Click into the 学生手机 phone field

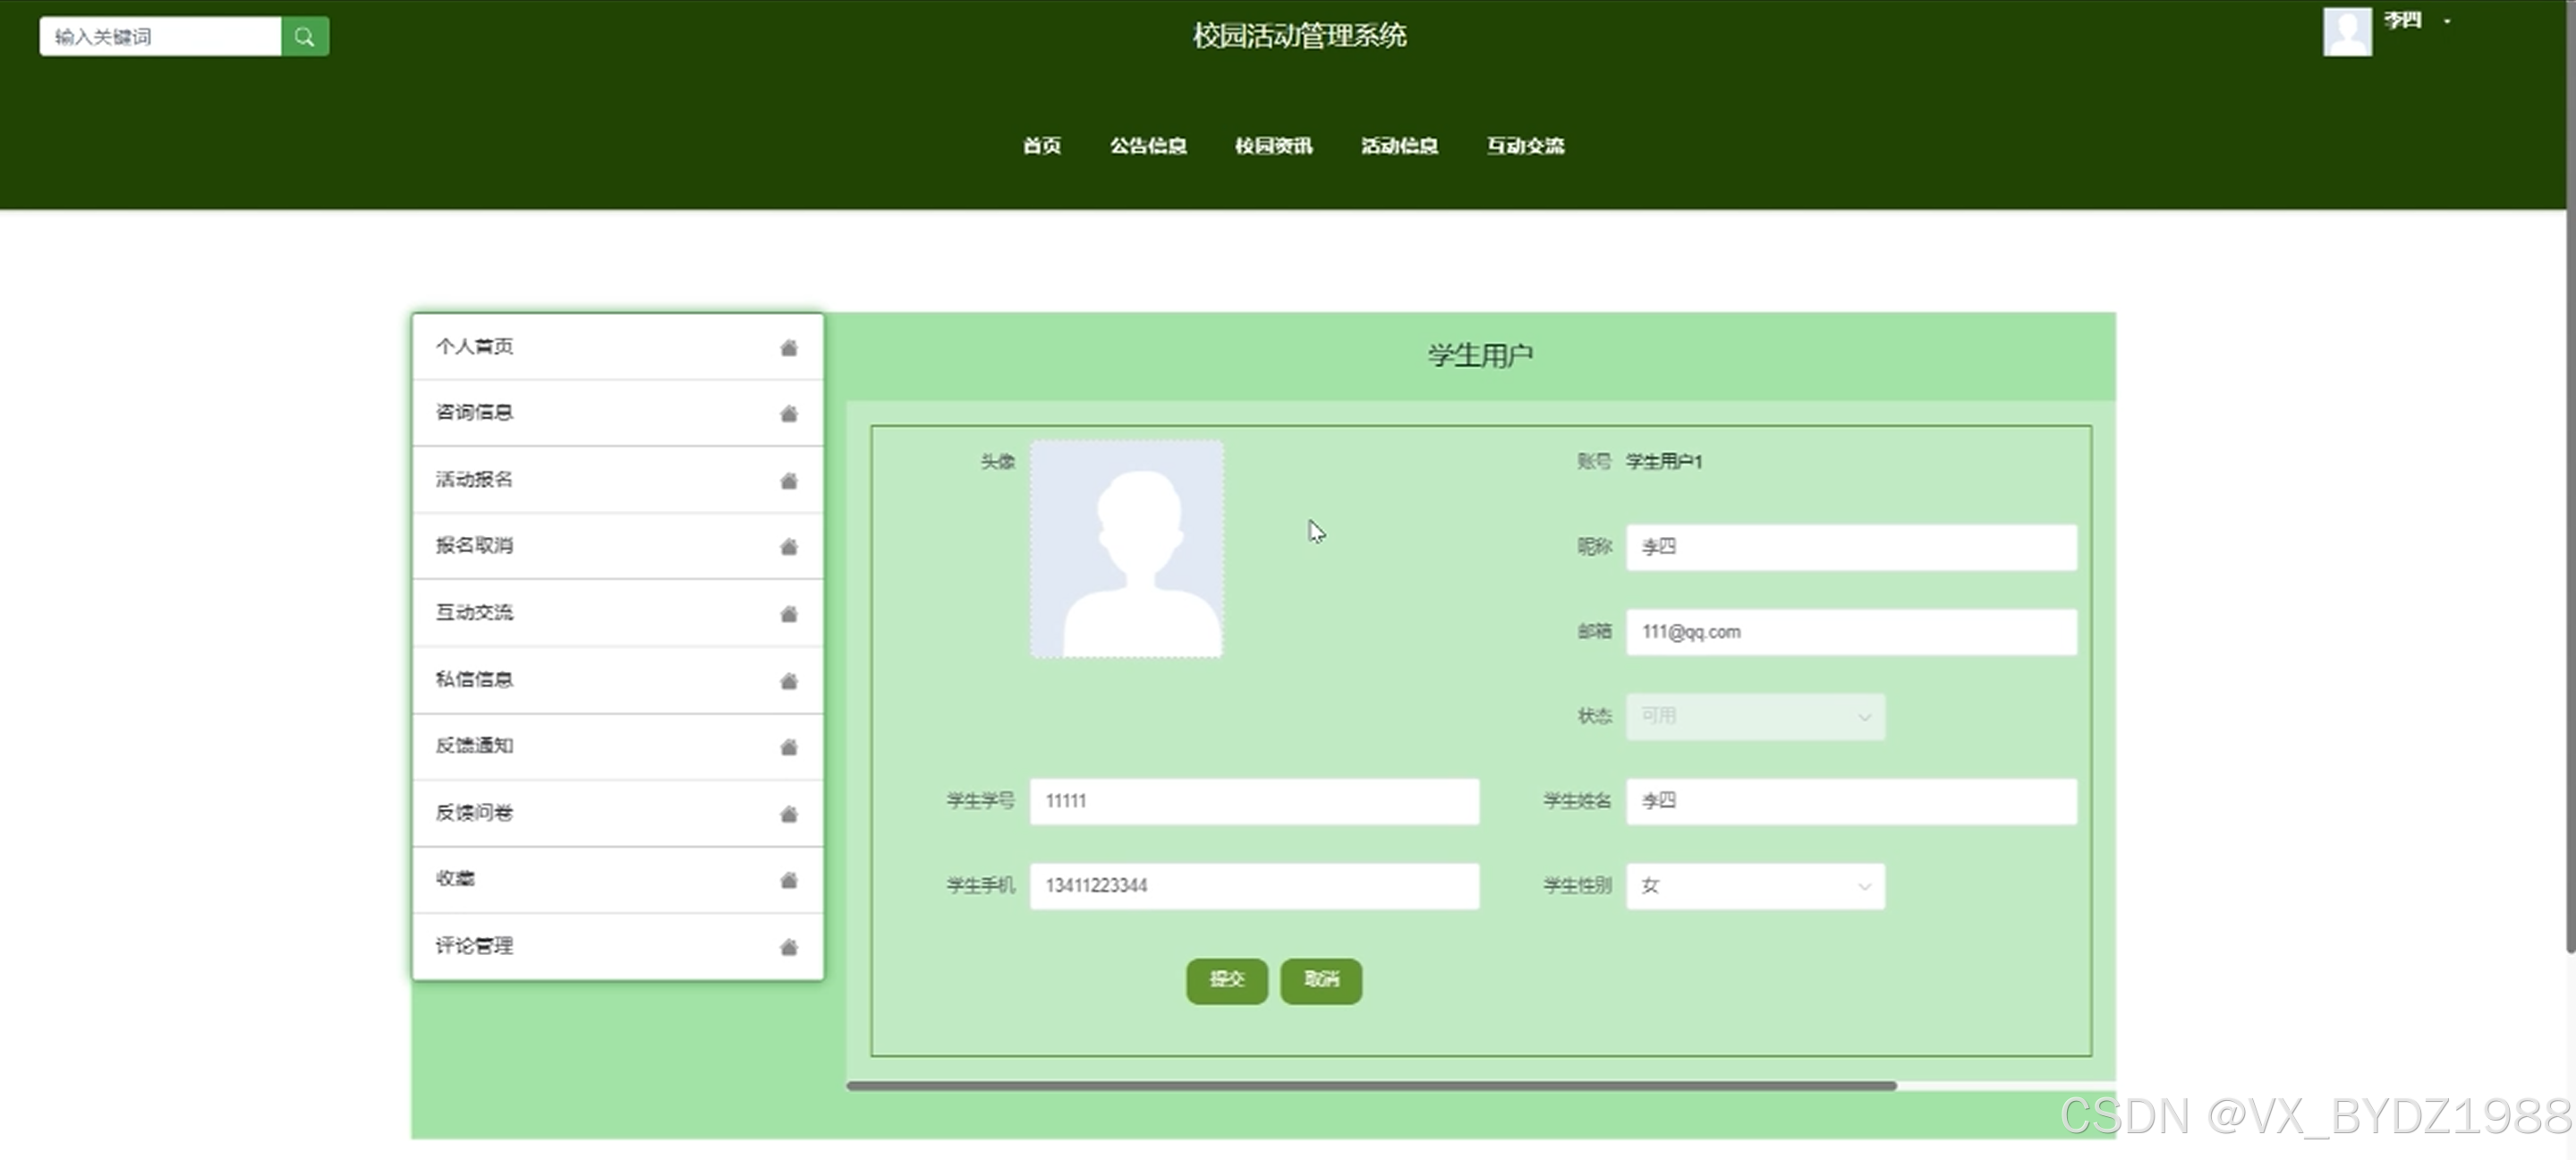point(1254,886)
